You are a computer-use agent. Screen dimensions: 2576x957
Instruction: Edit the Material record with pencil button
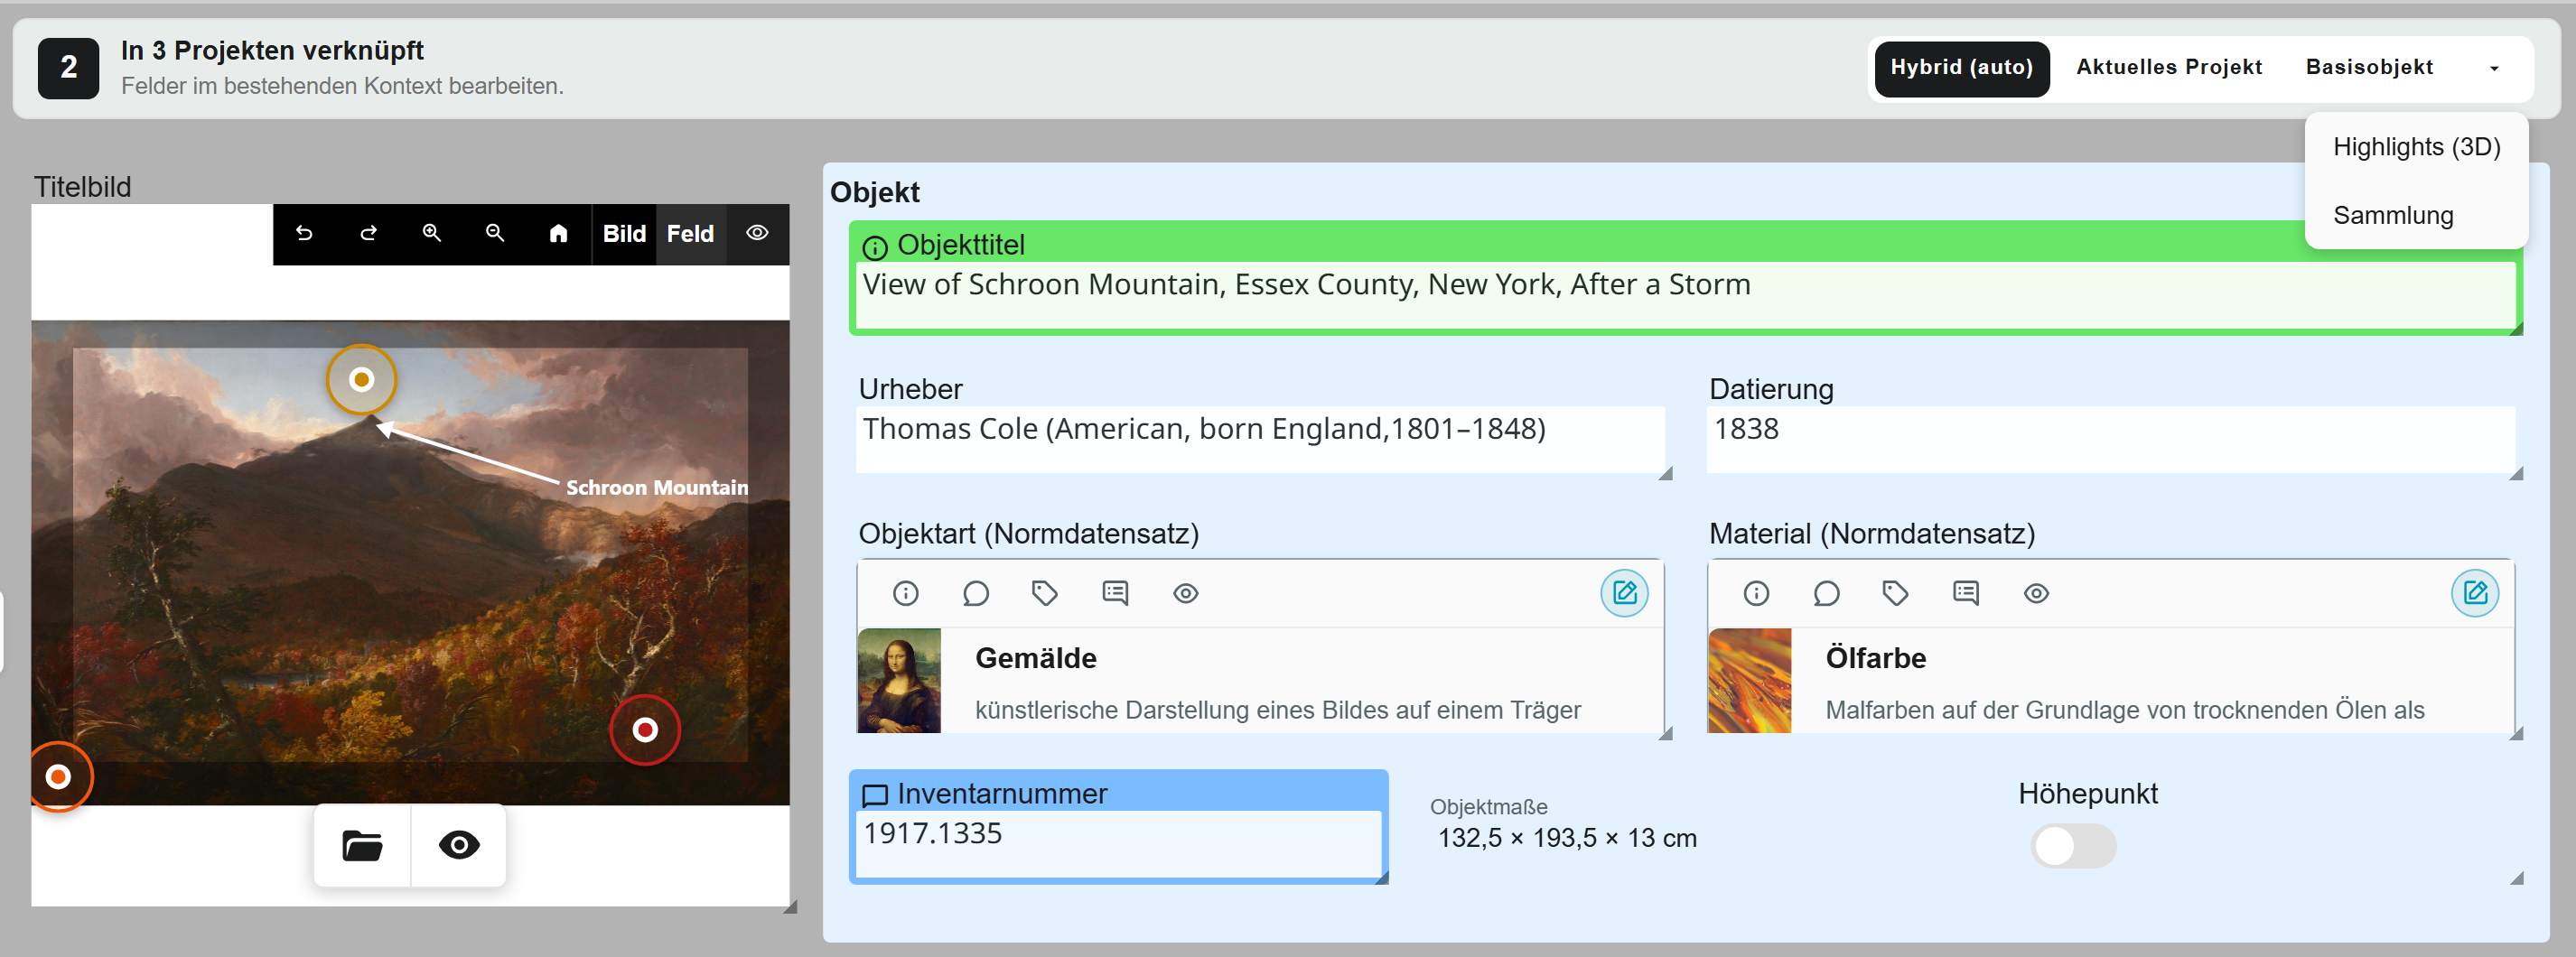coord(2474,593)
